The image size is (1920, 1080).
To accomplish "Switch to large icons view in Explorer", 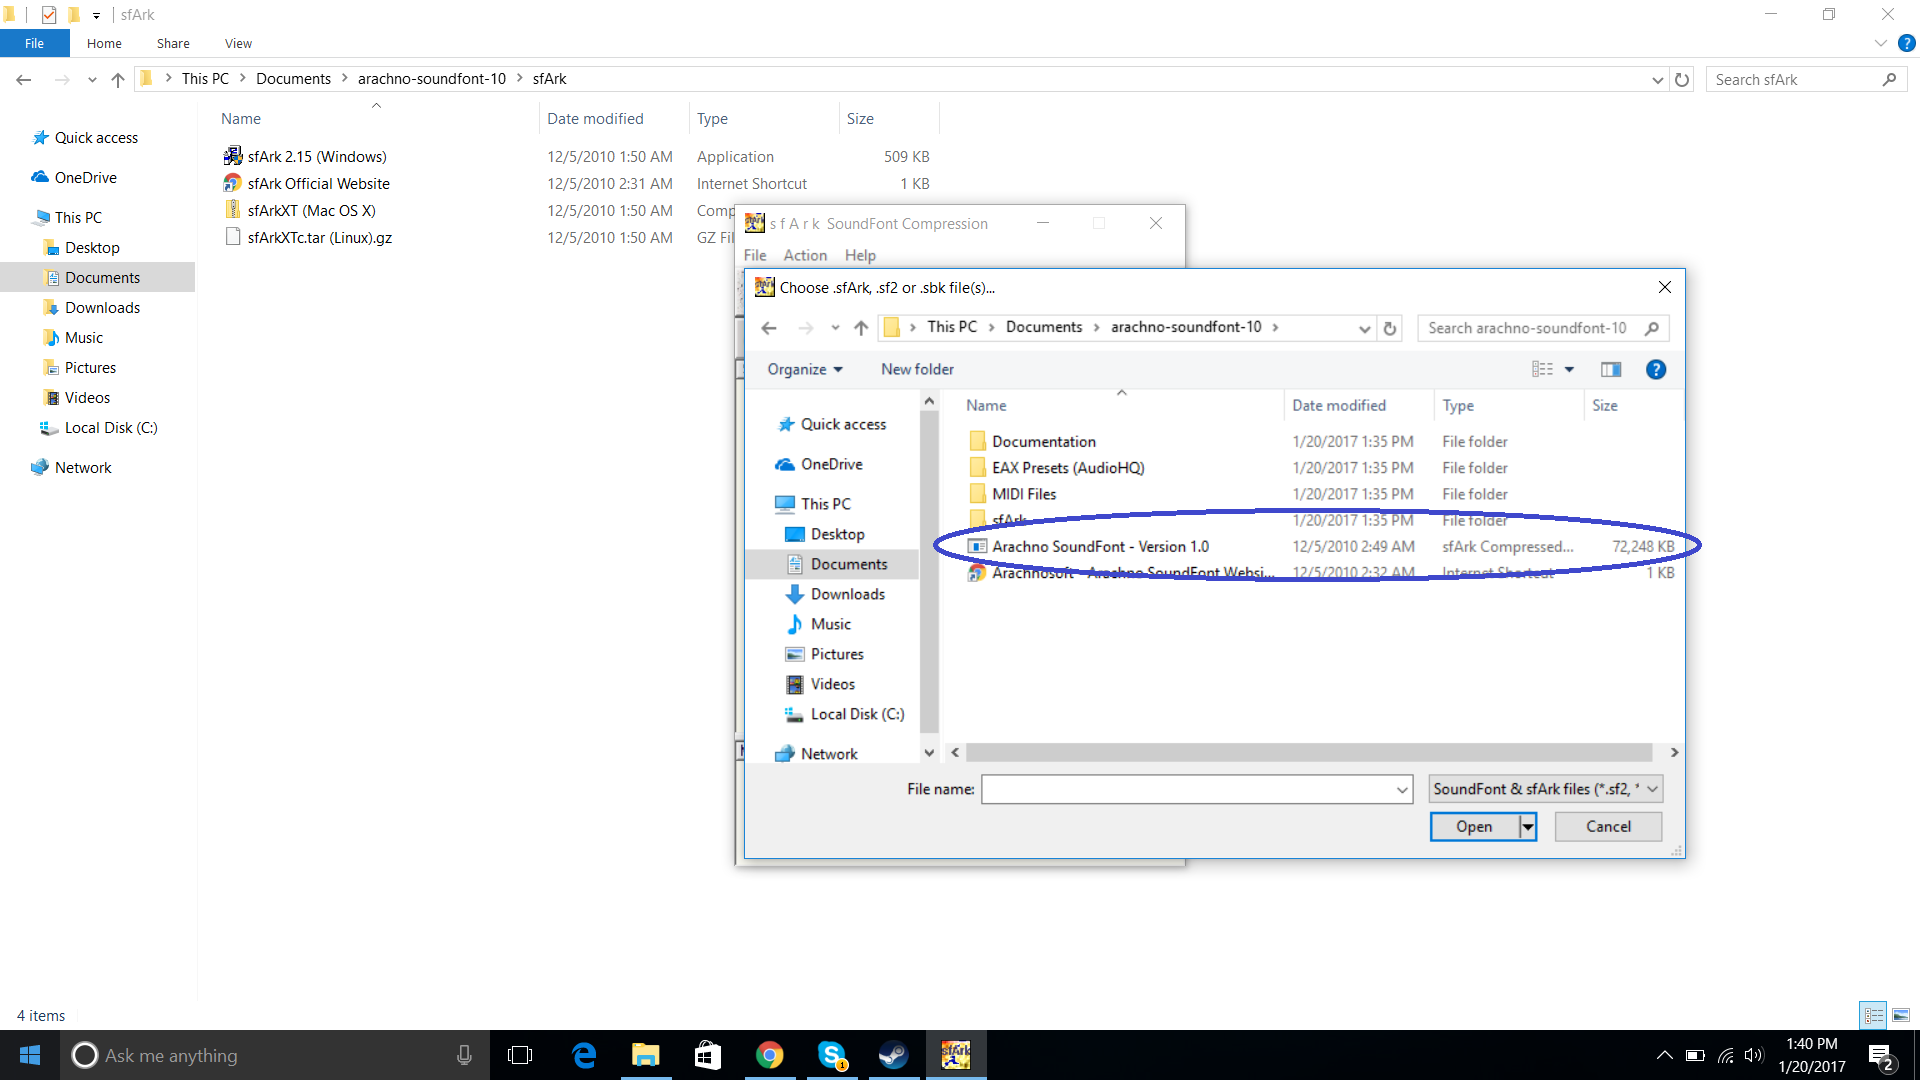I will click(1901, 1015).
